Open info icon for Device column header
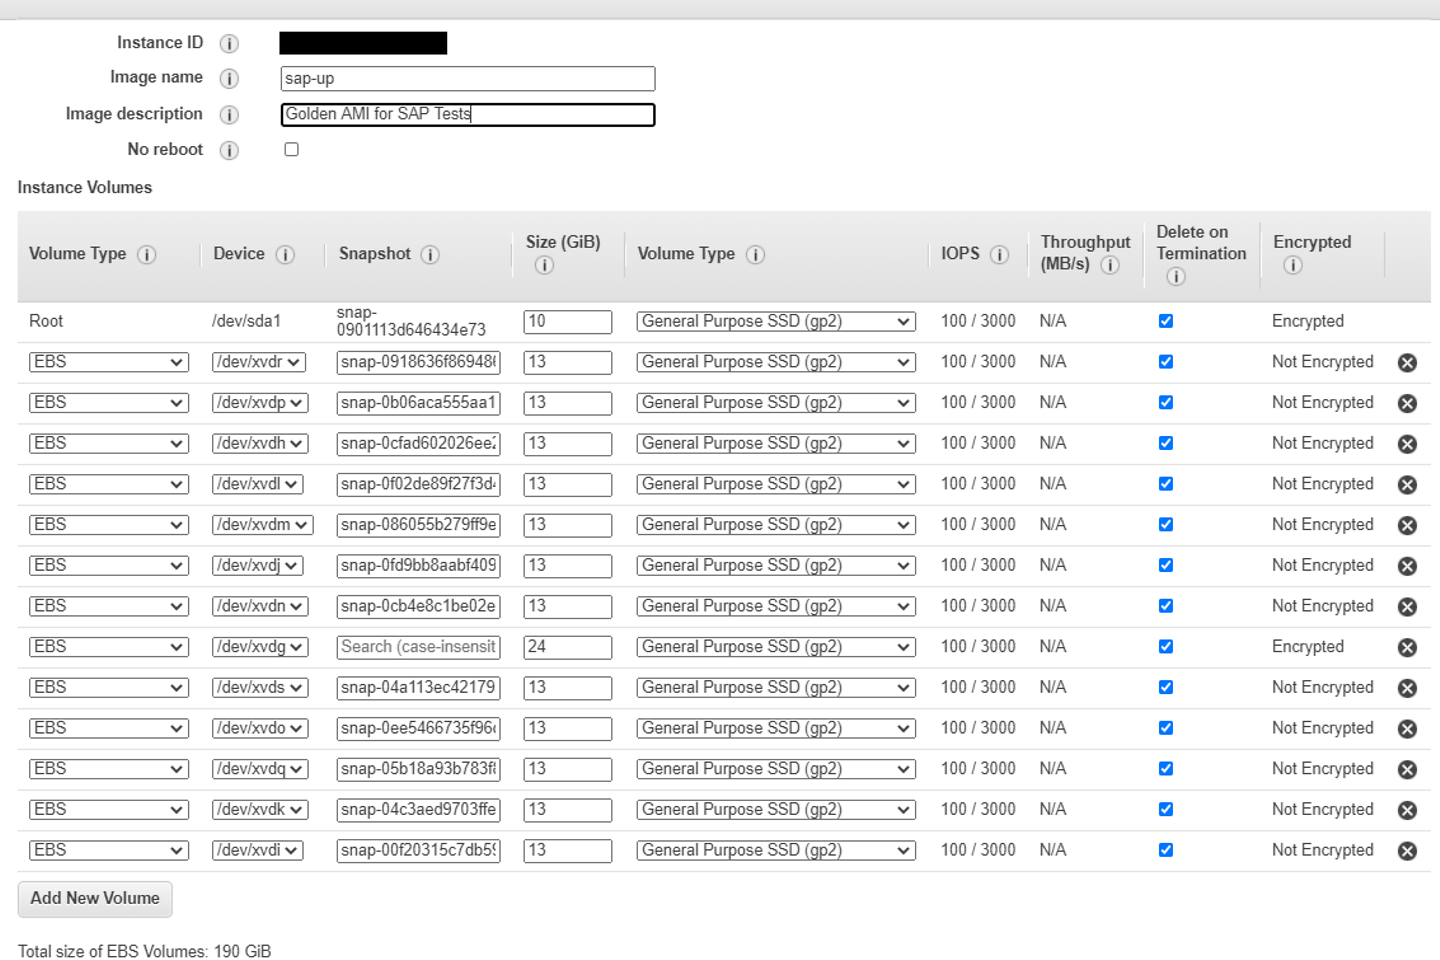 click(x=285, y=254)
